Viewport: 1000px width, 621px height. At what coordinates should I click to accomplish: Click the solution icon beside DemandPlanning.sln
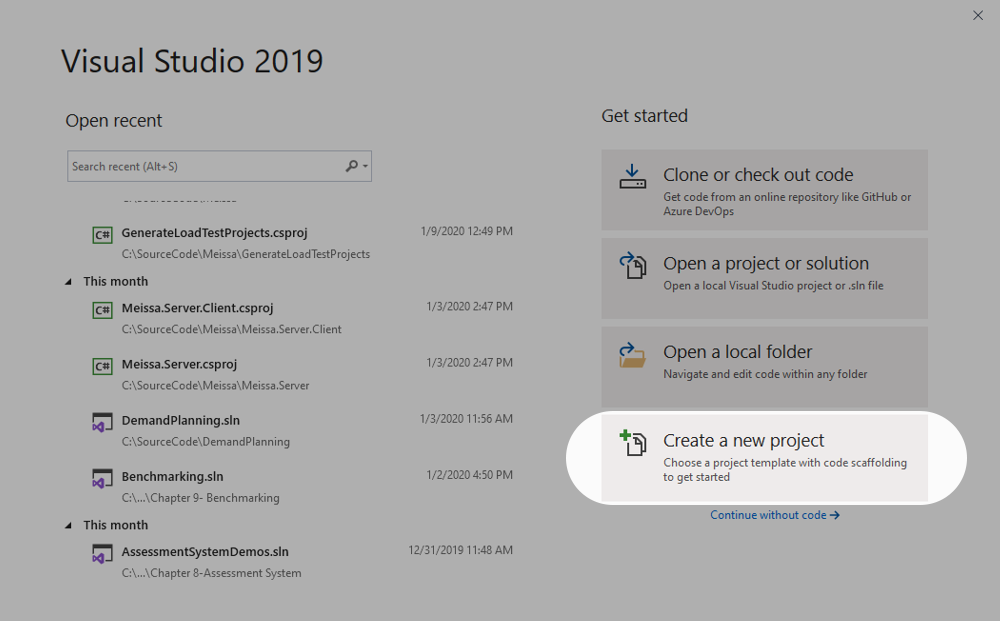coord(102,423)
